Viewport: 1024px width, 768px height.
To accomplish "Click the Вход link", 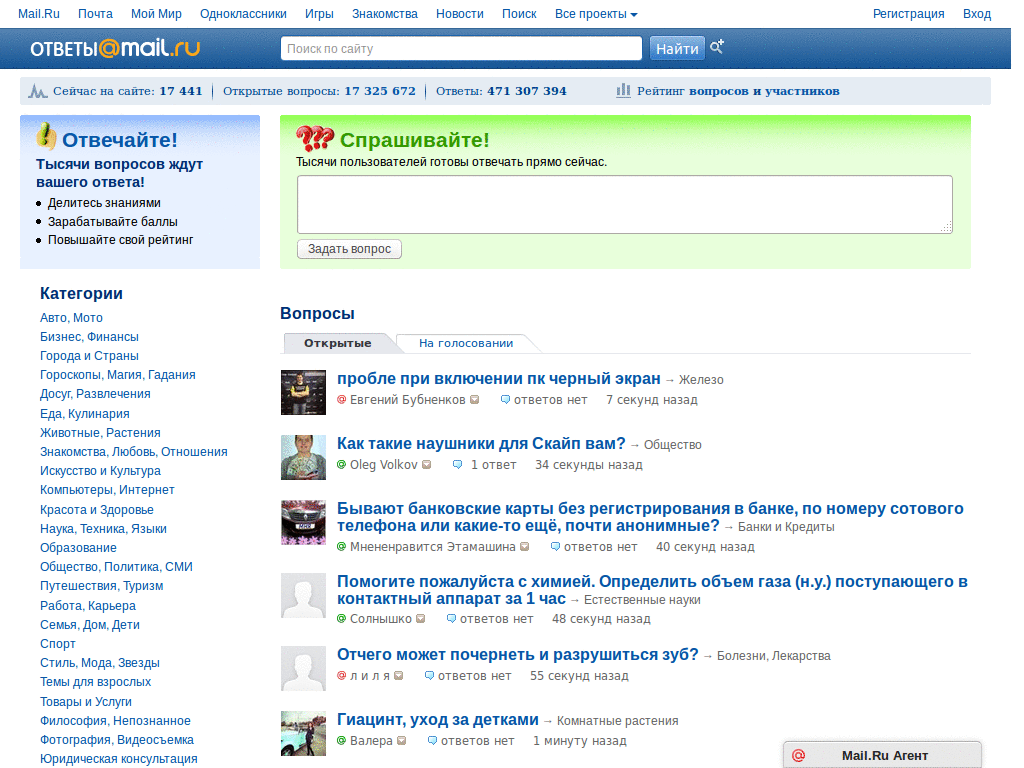I will tap(977, 14).
